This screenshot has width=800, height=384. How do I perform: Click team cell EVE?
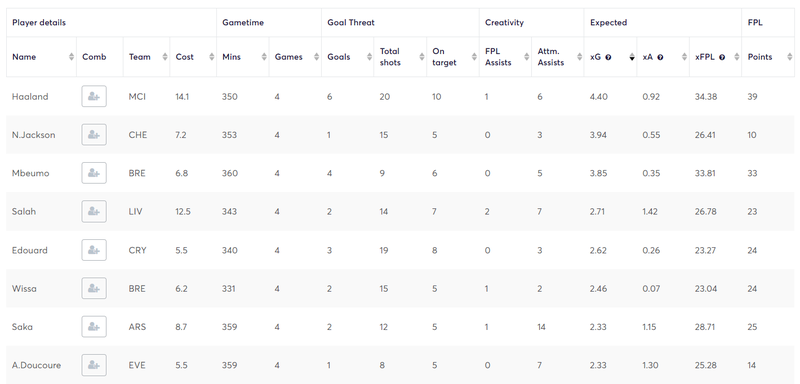tap(137, 365)
